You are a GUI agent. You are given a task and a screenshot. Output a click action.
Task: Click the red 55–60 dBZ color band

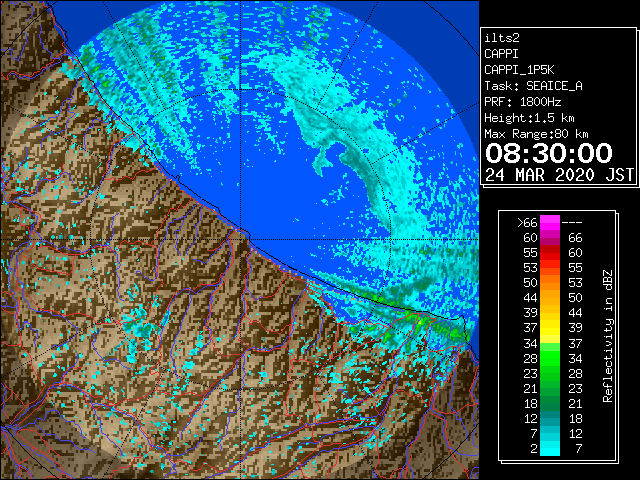pyautogui.click(x=550, y=253)
